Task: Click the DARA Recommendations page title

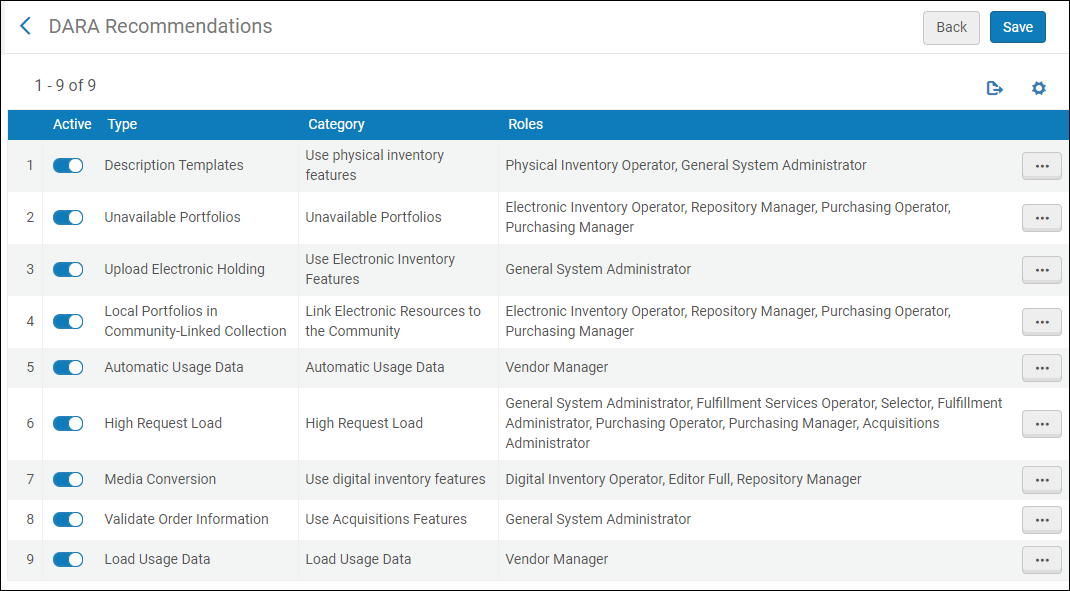Action: click(160, 26)
